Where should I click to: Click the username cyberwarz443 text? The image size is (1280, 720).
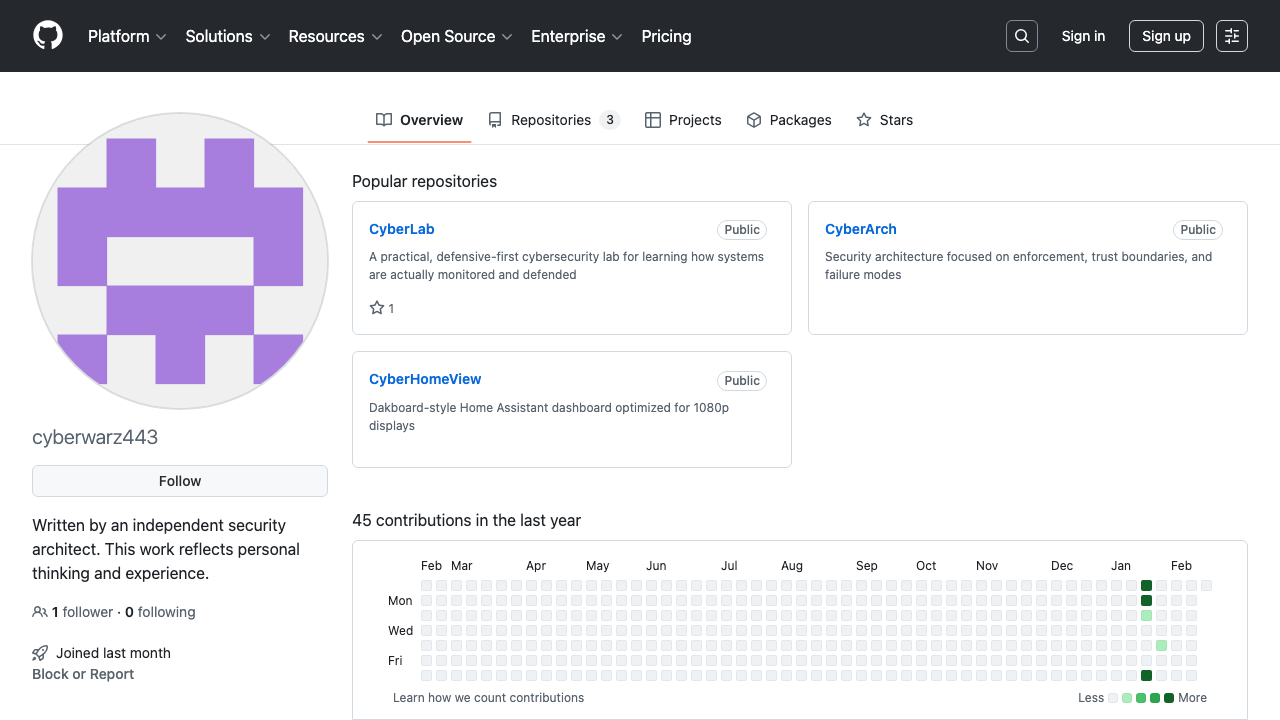click(x=95, y=437)
